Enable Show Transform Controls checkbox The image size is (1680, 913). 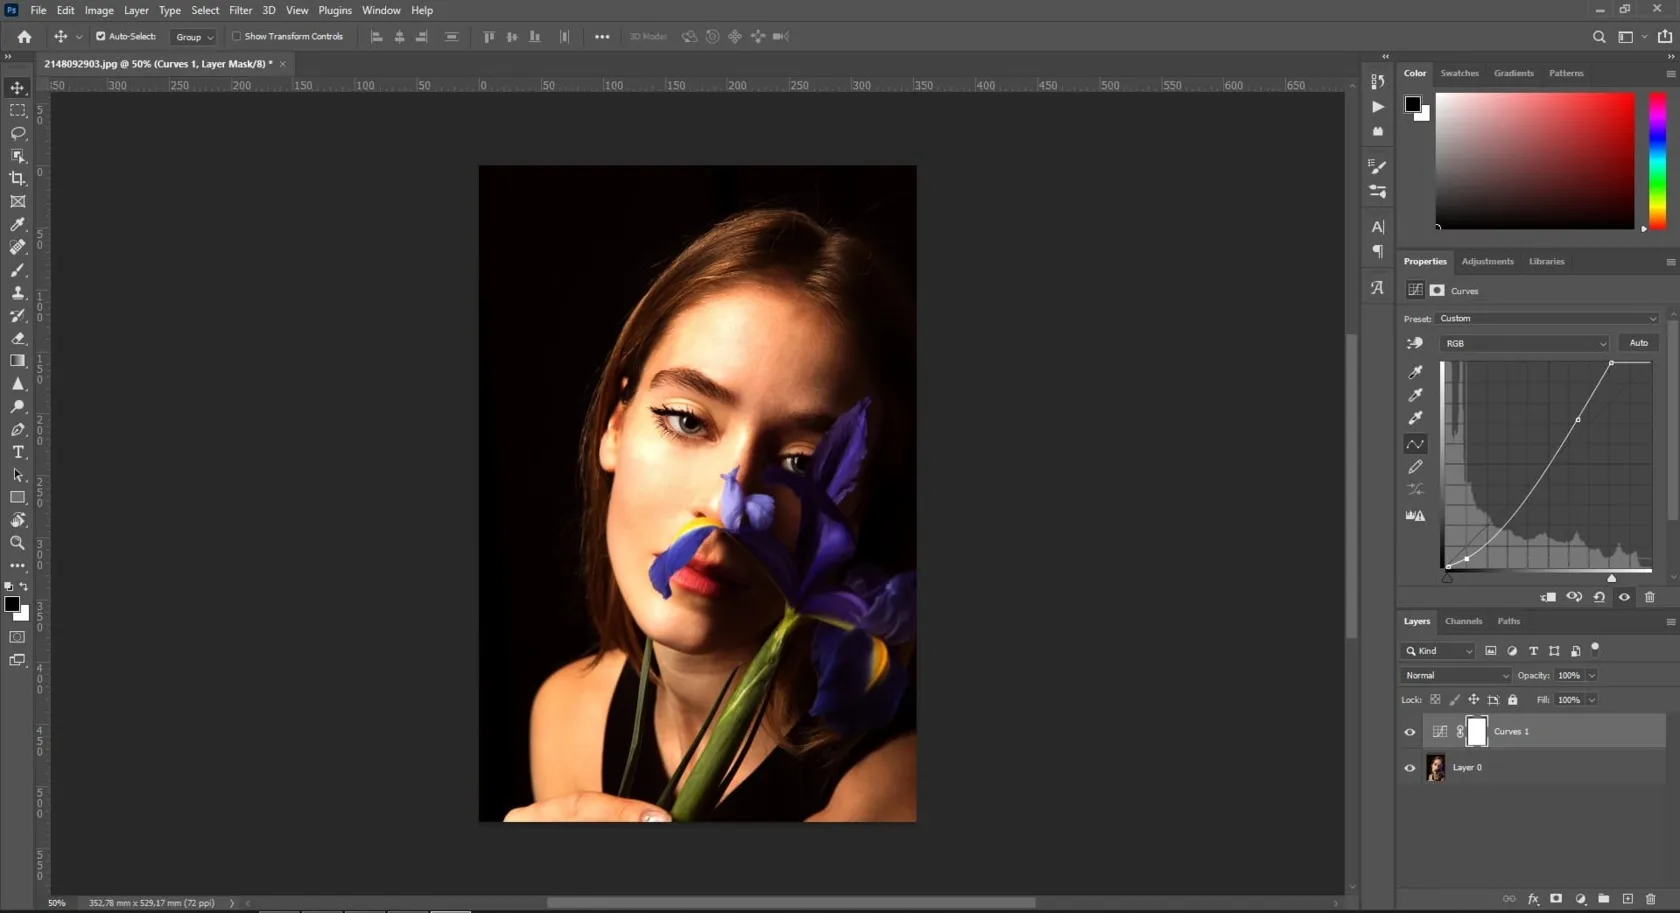coord(237,36)
